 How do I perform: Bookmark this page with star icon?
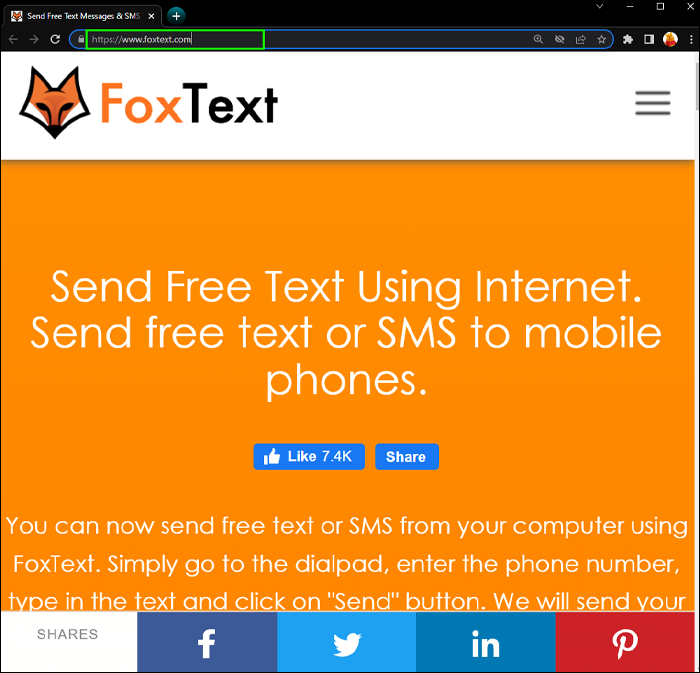coord(601,39)
